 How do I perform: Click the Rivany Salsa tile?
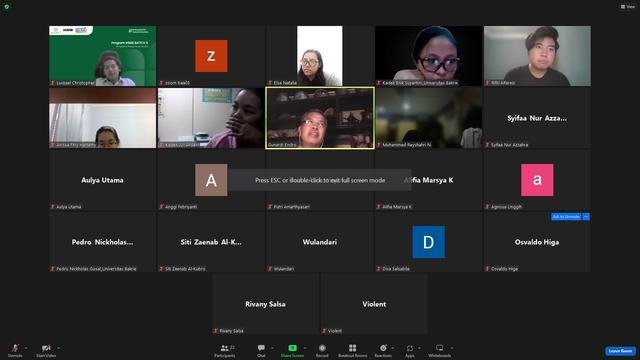tap(265, 304)
